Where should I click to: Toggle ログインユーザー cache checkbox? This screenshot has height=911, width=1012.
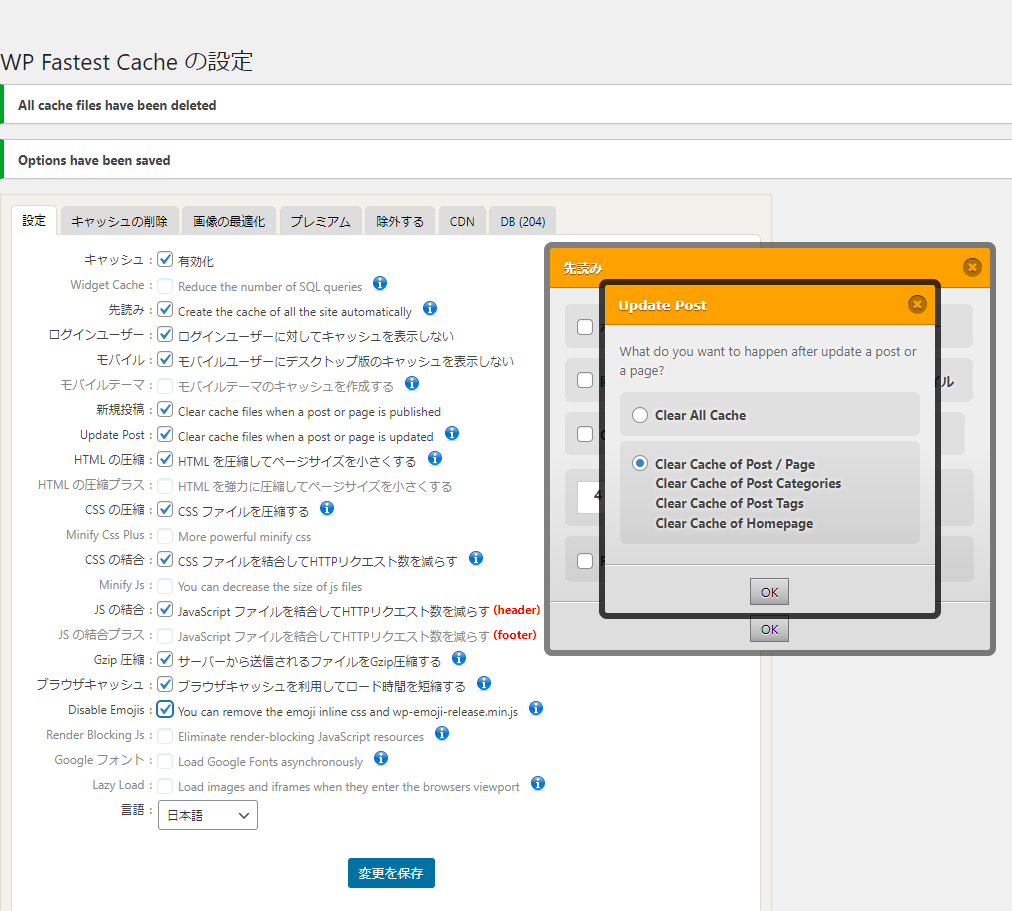165,334
